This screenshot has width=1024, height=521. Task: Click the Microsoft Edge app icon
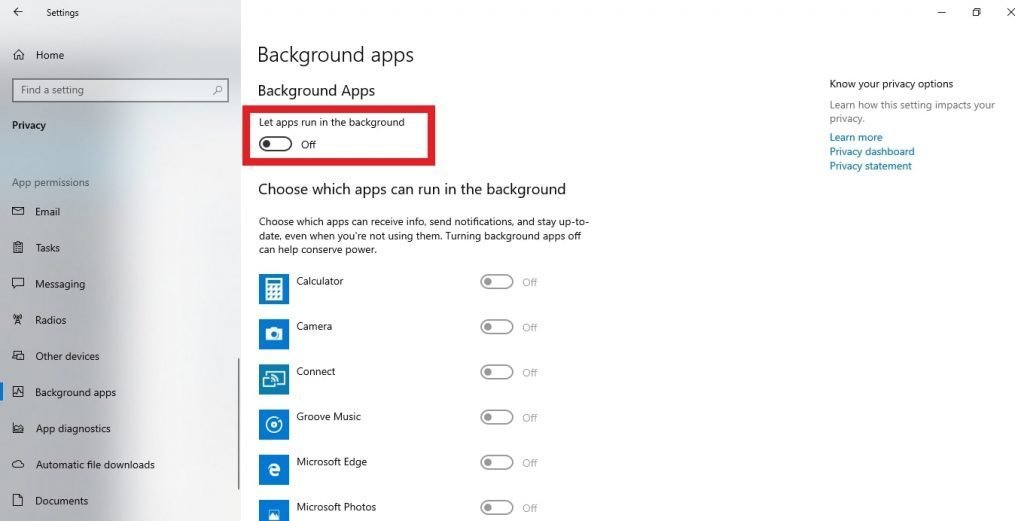coord(273,469)
